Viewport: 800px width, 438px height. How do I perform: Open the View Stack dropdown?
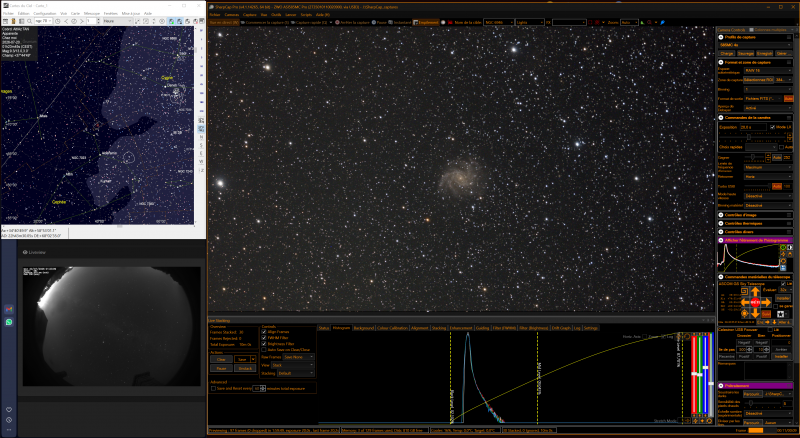point(293,365)
